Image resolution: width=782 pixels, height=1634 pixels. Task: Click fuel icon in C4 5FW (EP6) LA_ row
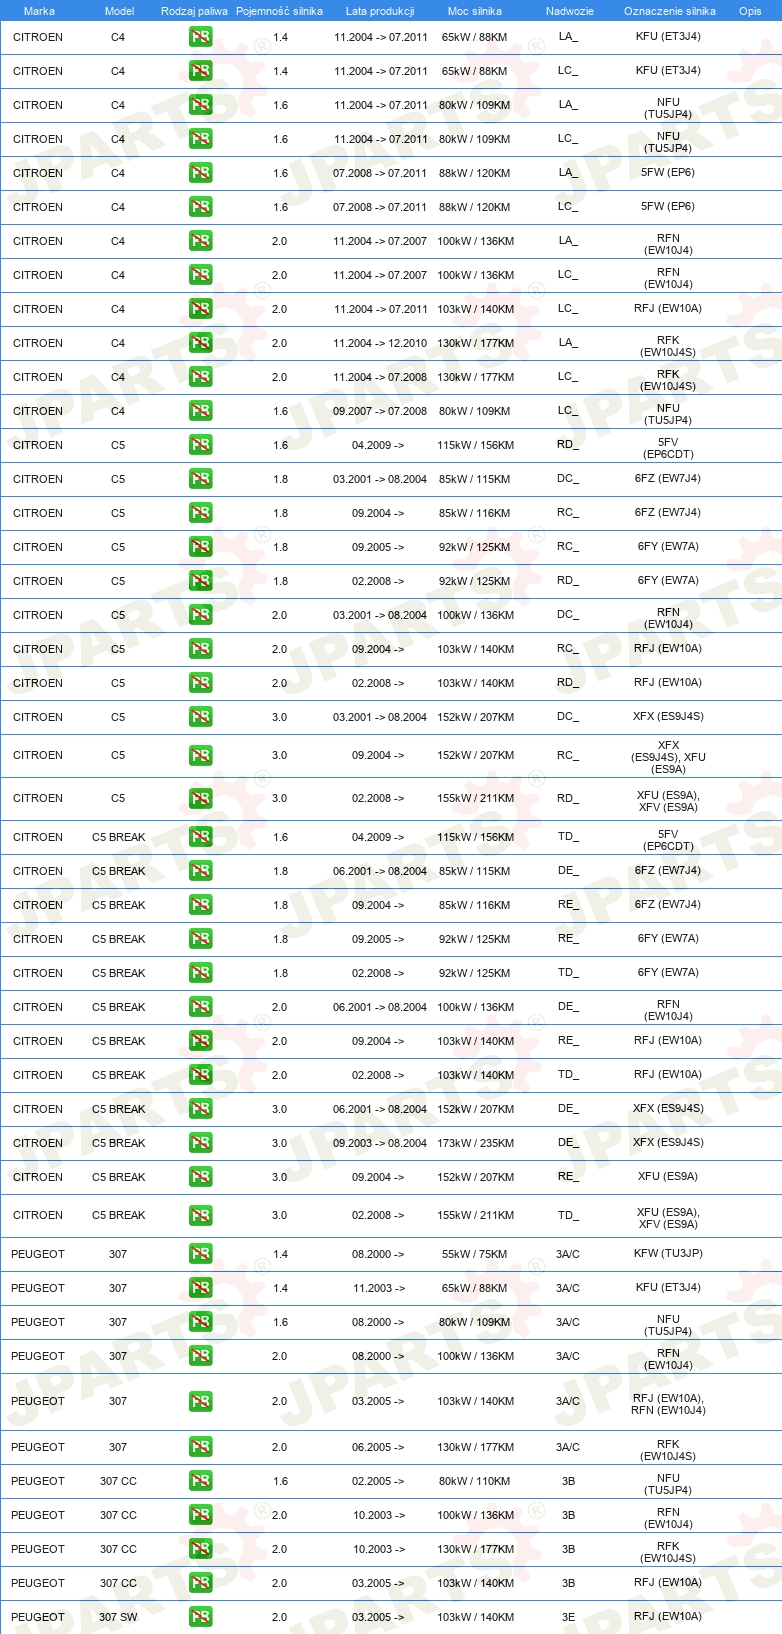(201, 173)
